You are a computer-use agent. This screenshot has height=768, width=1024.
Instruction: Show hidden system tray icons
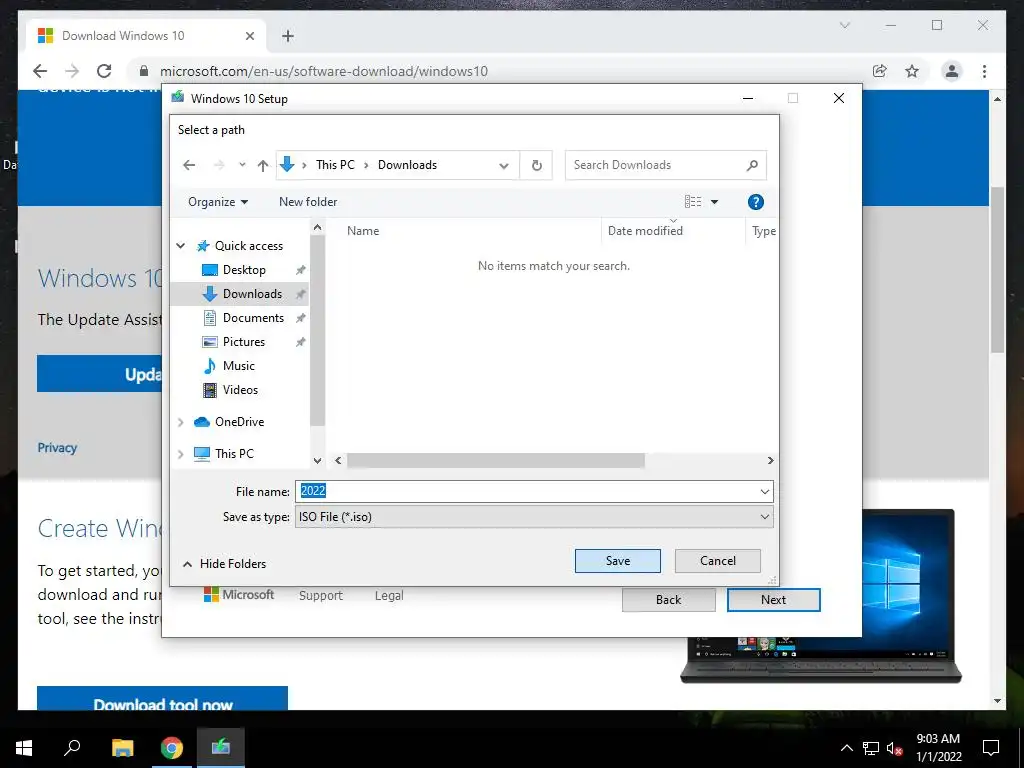(x=846, y=748)
